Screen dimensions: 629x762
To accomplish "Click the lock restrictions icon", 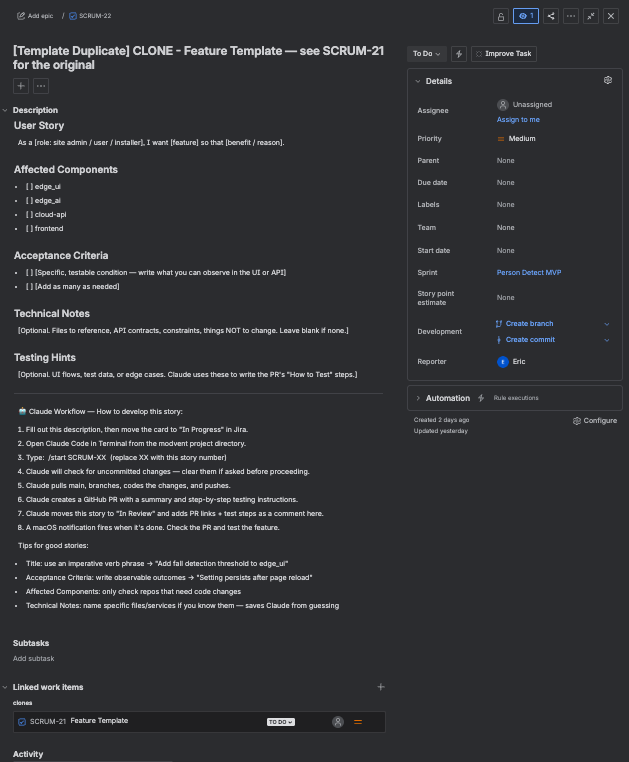I will click(501, 16).
